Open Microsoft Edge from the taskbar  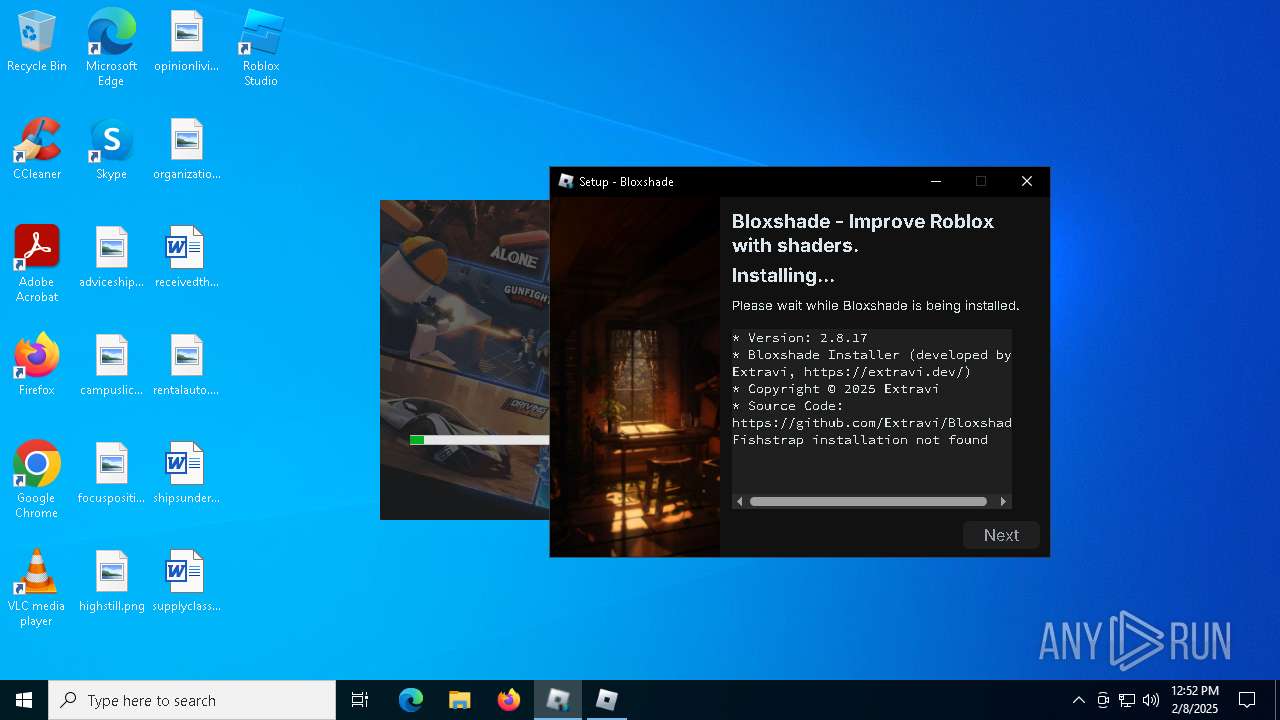[411, 700]
